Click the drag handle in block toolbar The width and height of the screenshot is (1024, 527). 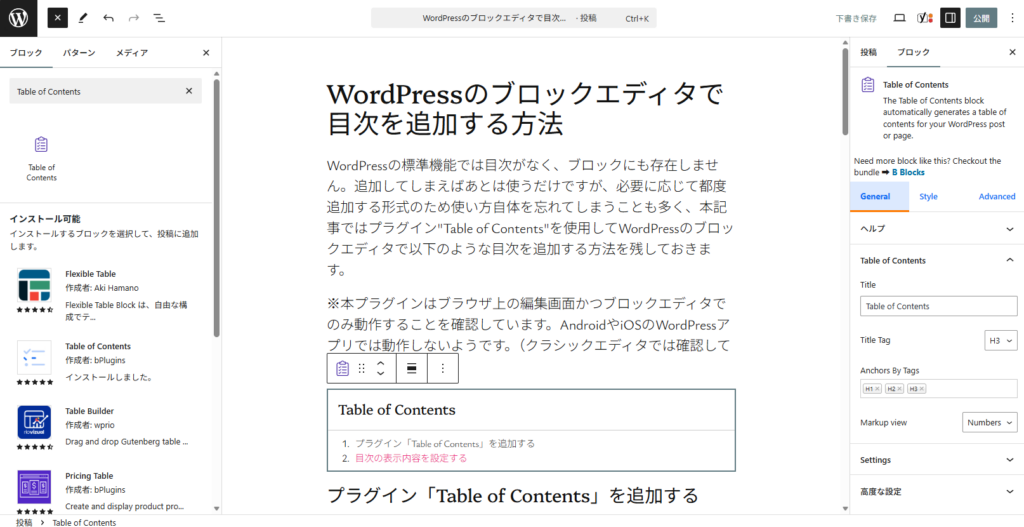[x=362, y=368]
